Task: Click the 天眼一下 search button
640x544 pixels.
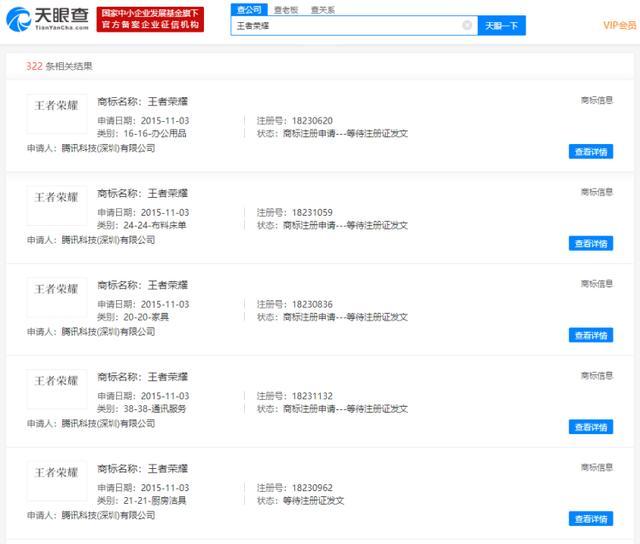Action: pos(501,25)
